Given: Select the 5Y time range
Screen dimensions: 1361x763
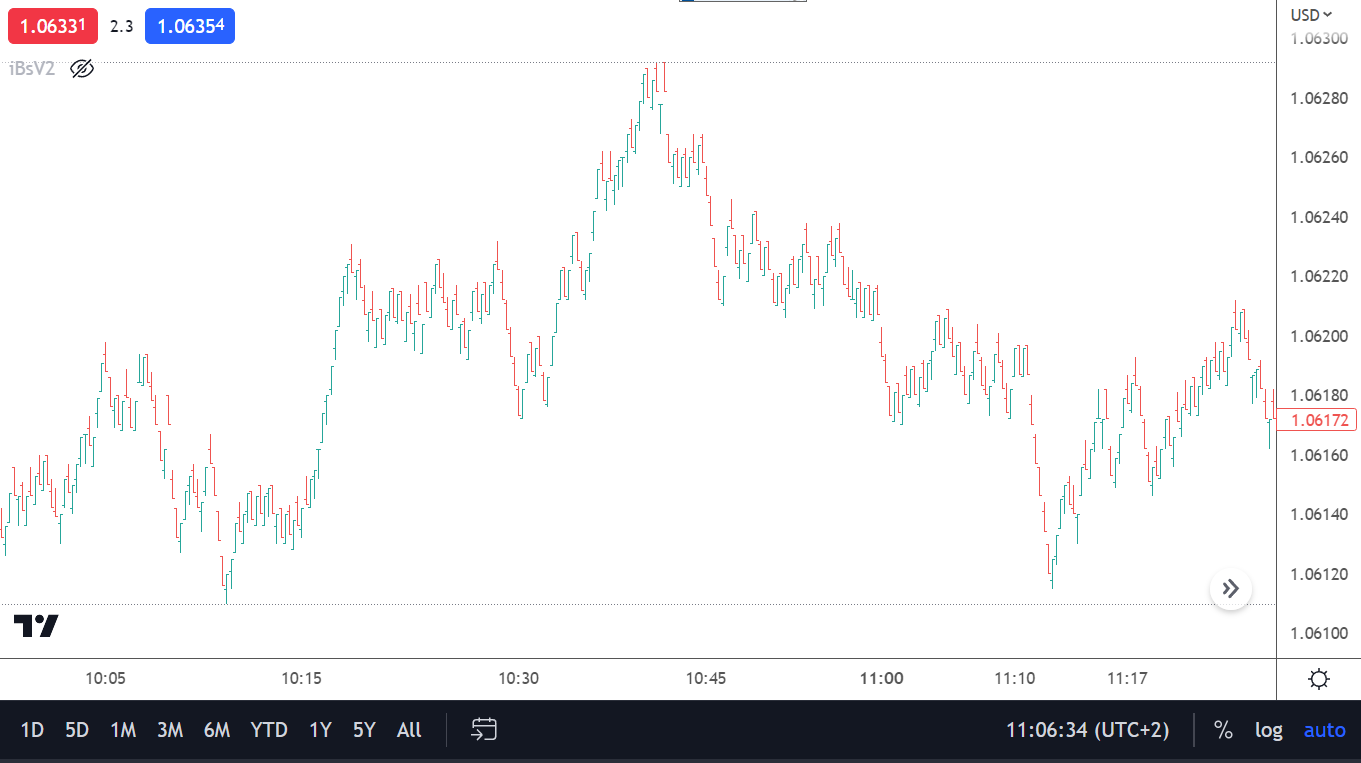Looking at the screenshot, I should tap(364, 730).
